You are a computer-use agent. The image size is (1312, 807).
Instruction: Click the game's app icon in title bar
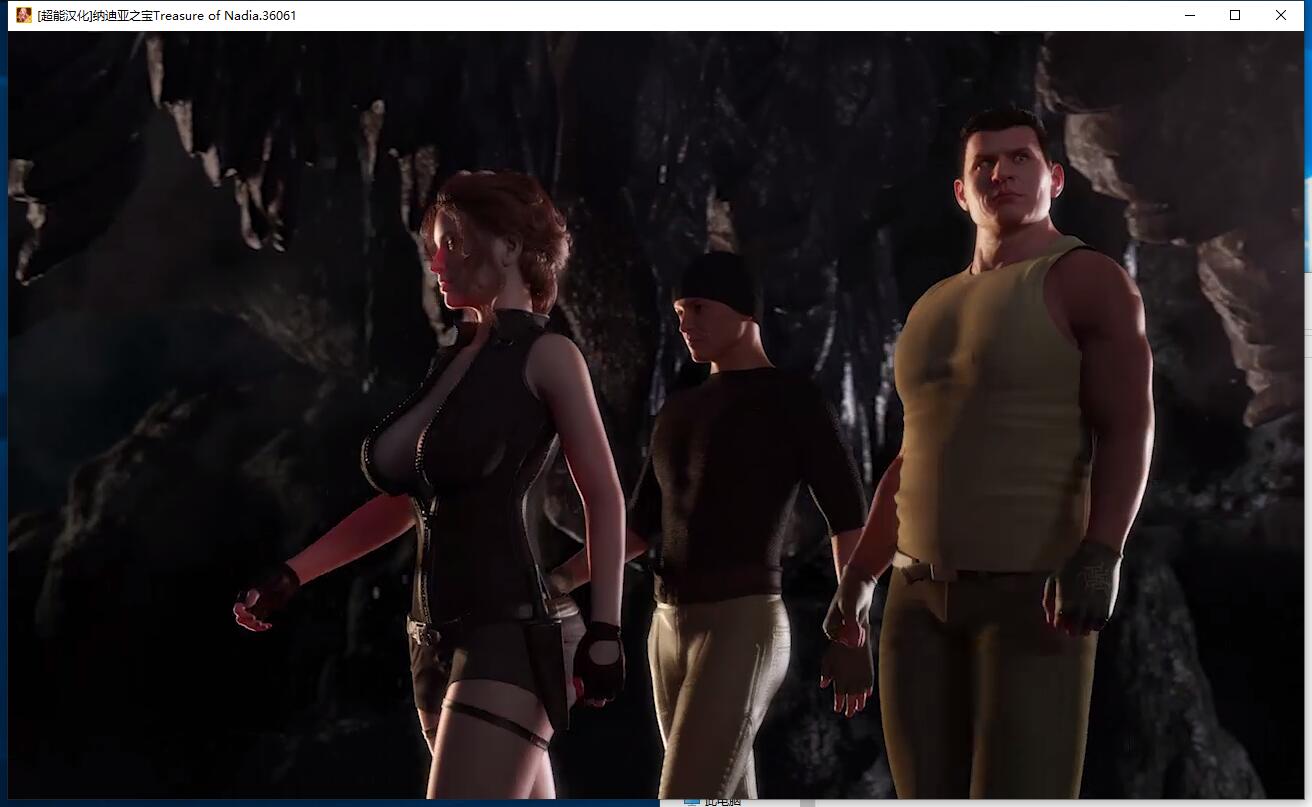(23, 15)
